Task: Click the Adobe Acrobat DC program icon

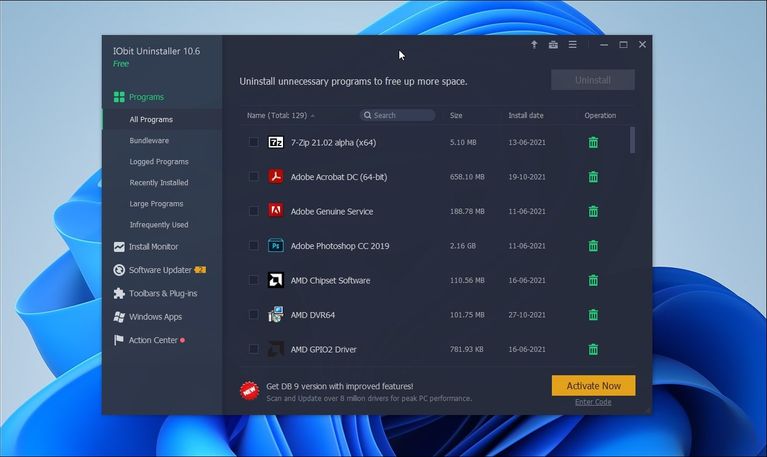Action: 276,177
